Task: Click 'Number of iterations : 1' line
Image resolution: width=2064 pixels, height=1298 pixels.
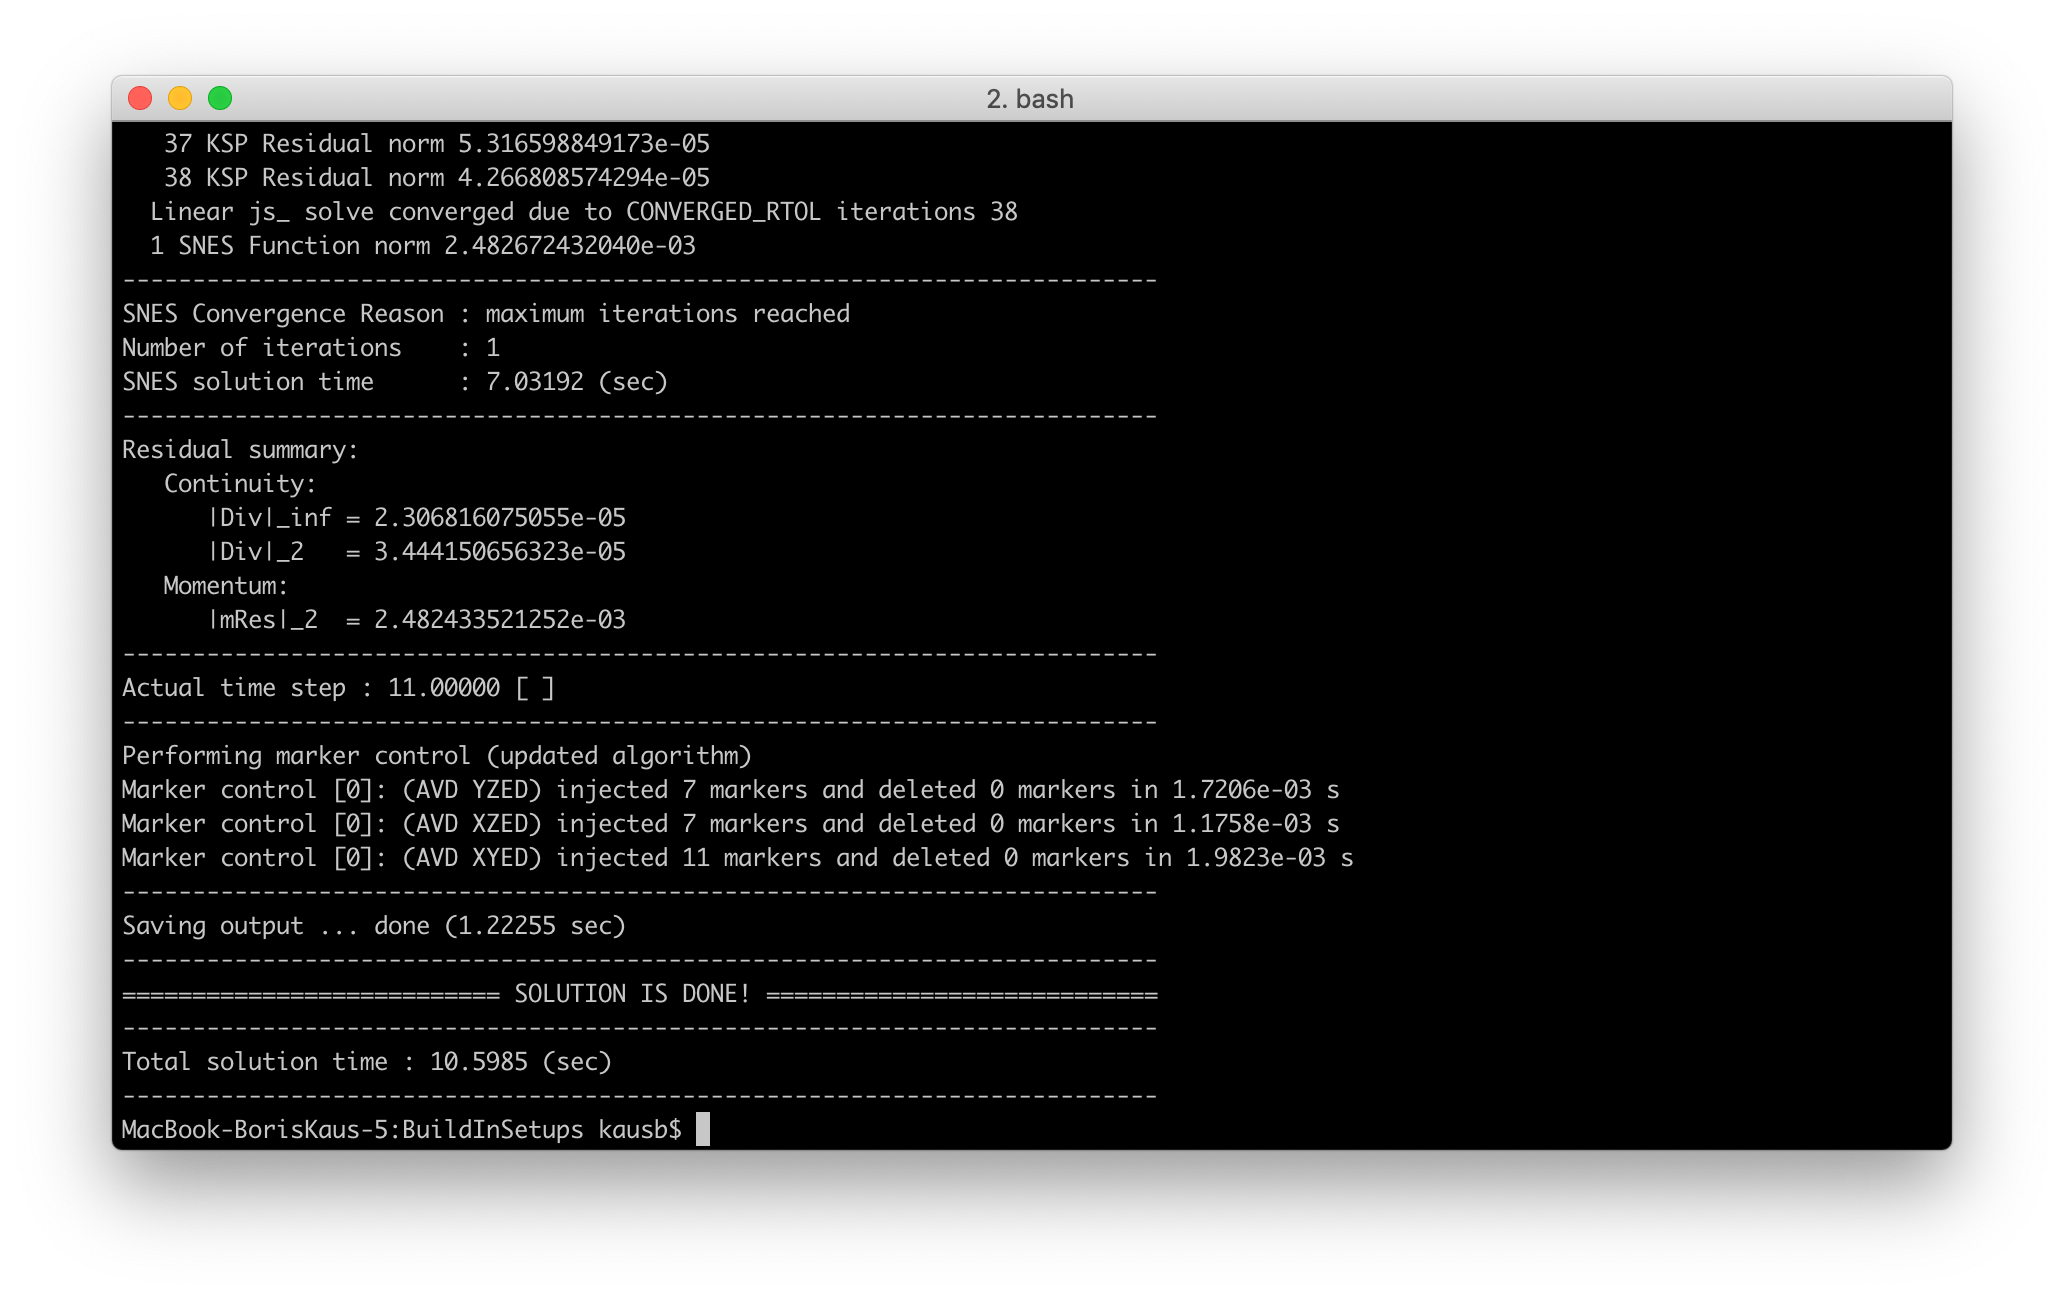Action: click(311, 348)
